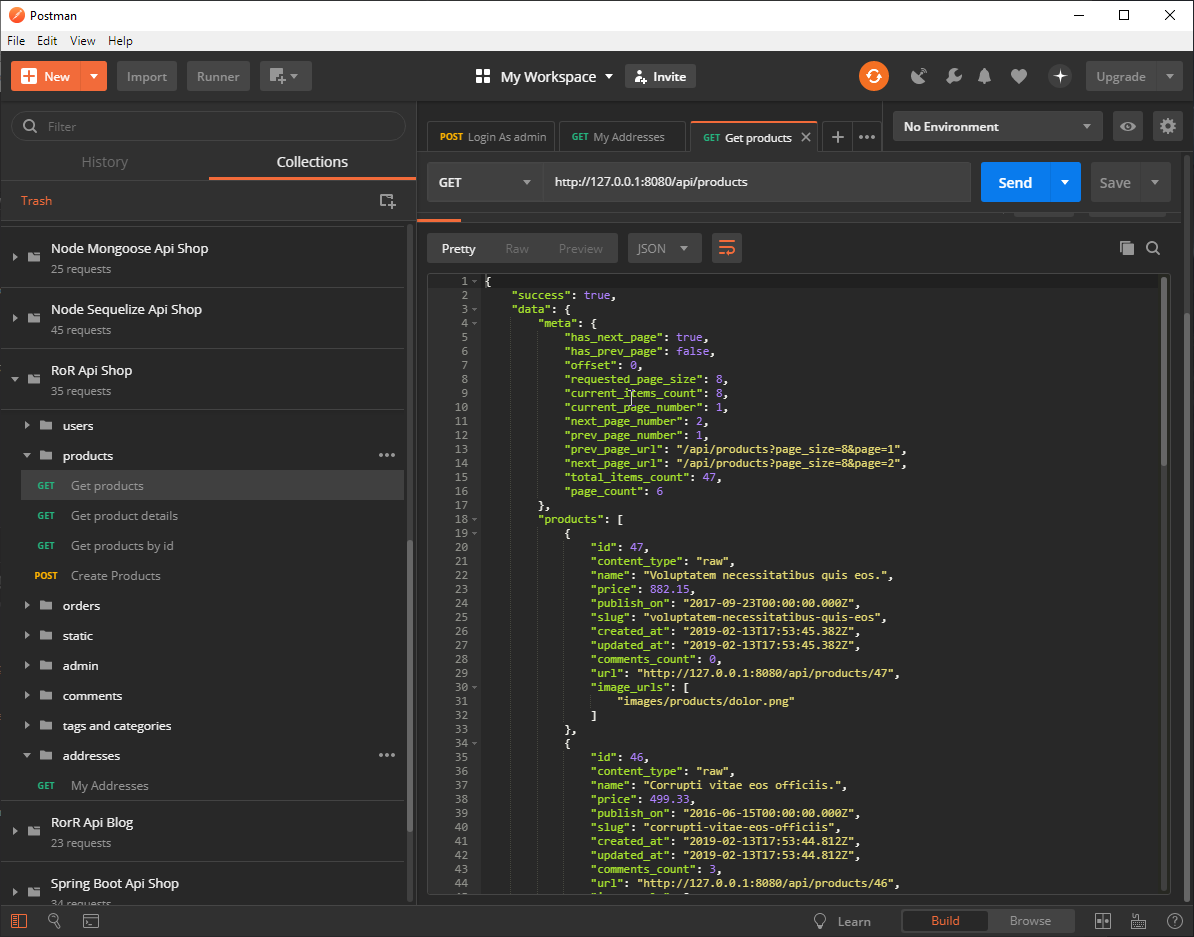The image size is (1194, 937).
Task: Open environment quick look eye icon
Action: [1128, 126]
